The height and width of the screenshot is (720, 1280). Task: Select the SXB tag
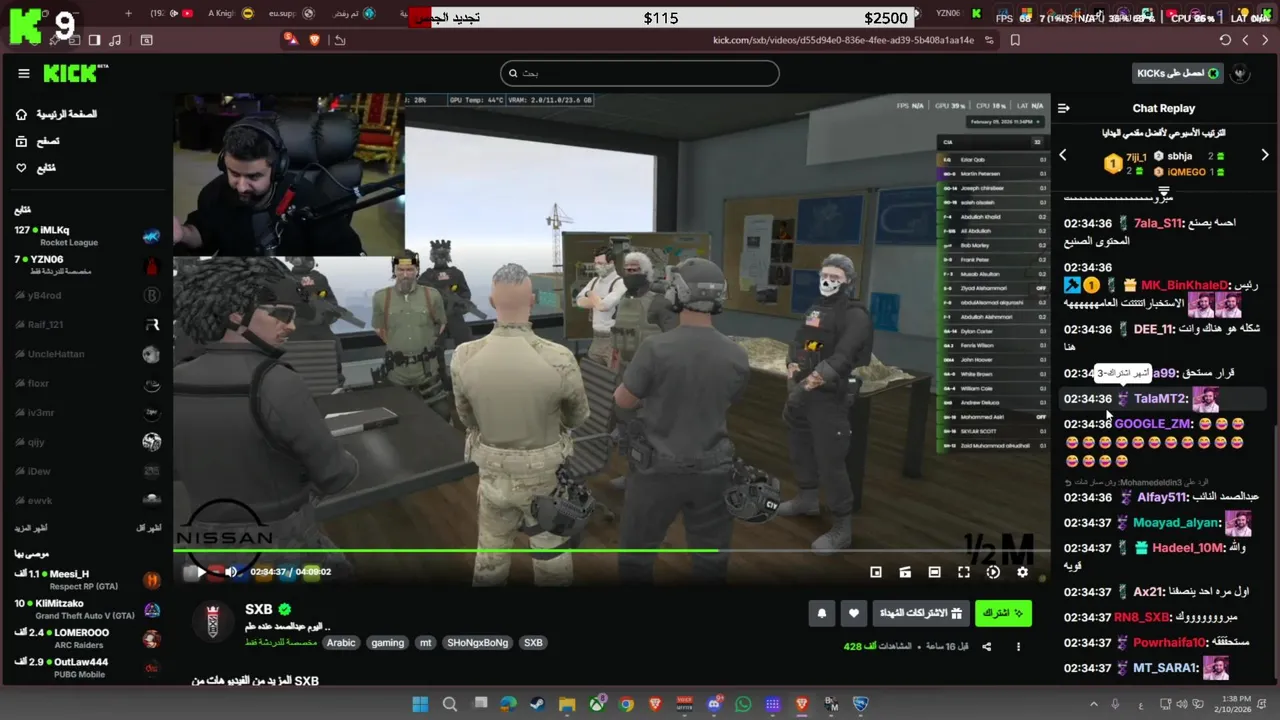point(533,643)
